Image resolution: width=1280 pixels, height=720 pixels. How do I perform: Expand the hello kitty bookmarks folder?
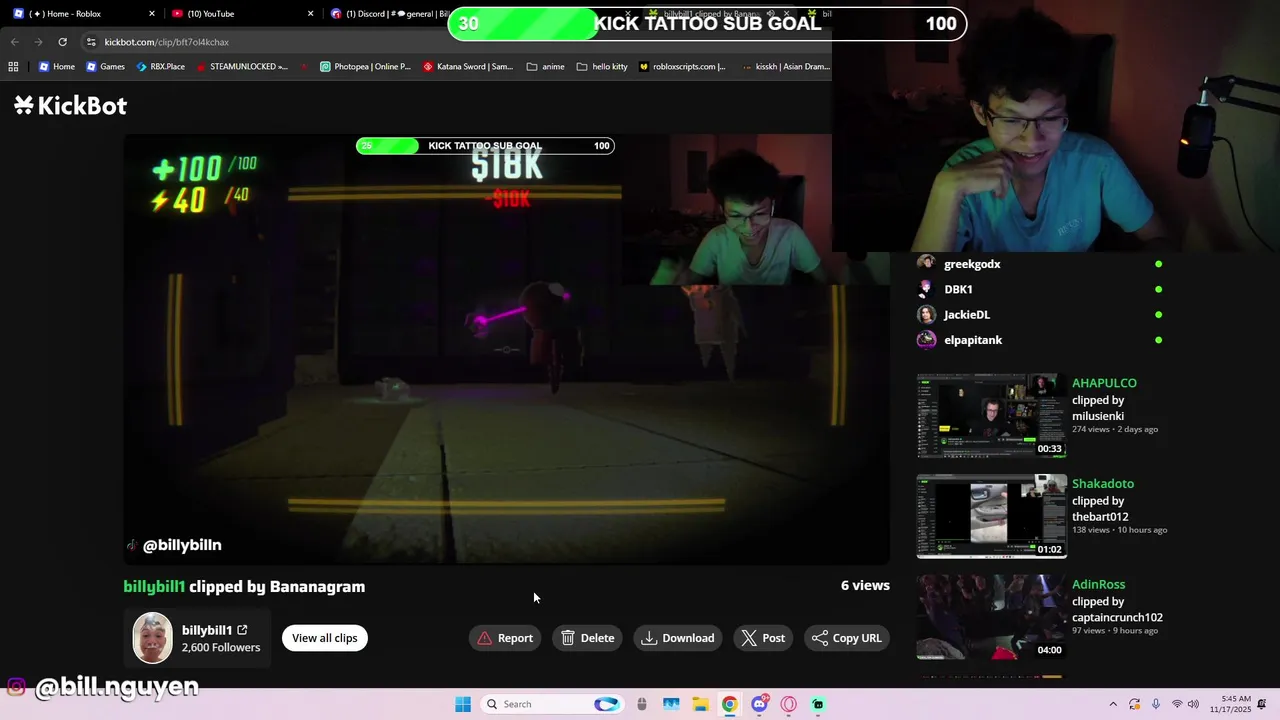pyautogui.click(x=602, y=67)
